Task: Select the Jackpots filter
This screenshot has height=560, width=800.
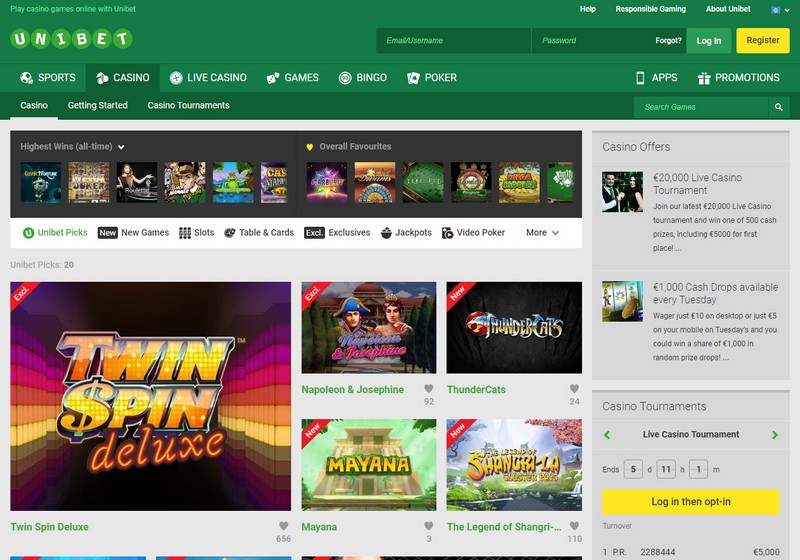Action: click(x=406, y=233)
